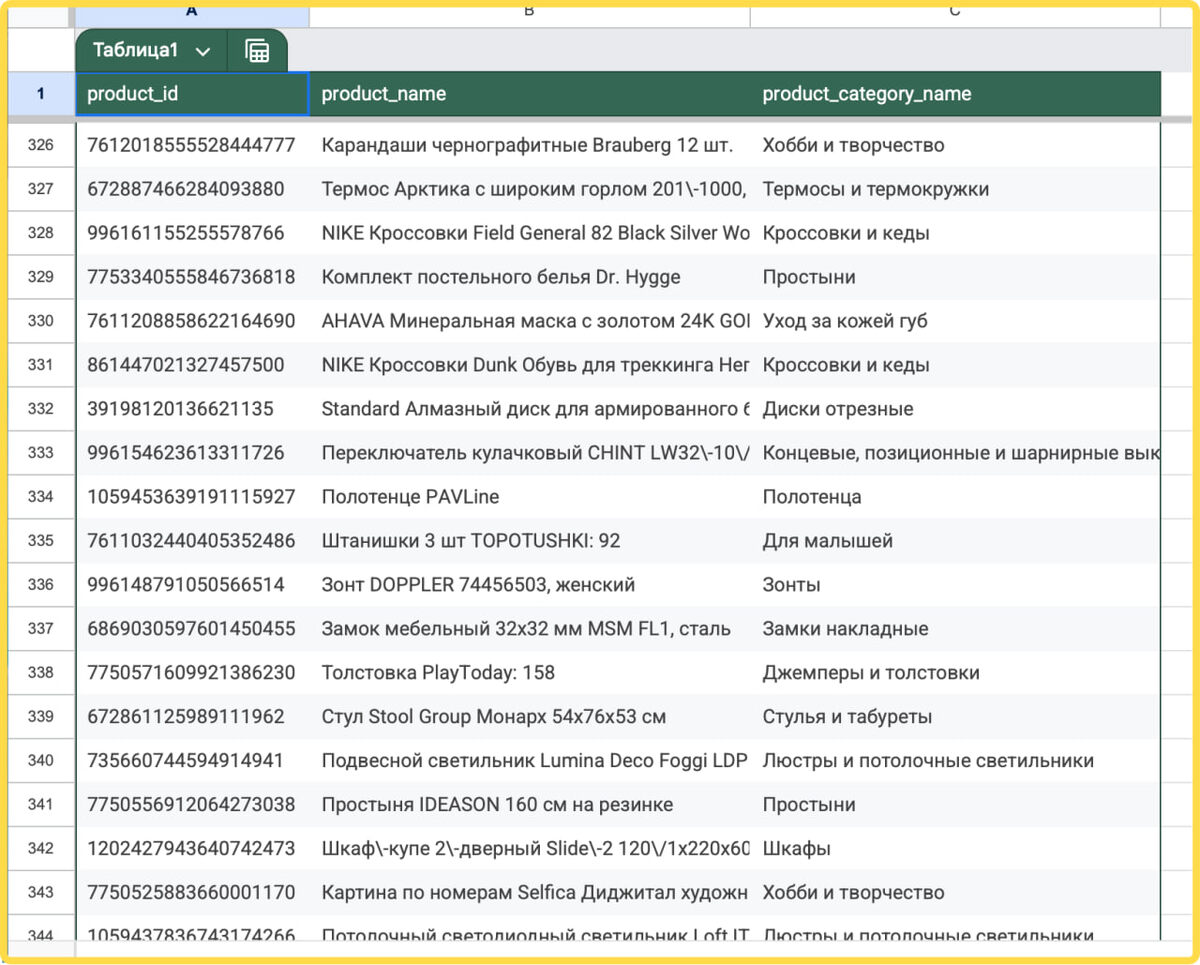Select the Шкафы category cell
The image size is (1200, 965).
click(x=955, y=849)
